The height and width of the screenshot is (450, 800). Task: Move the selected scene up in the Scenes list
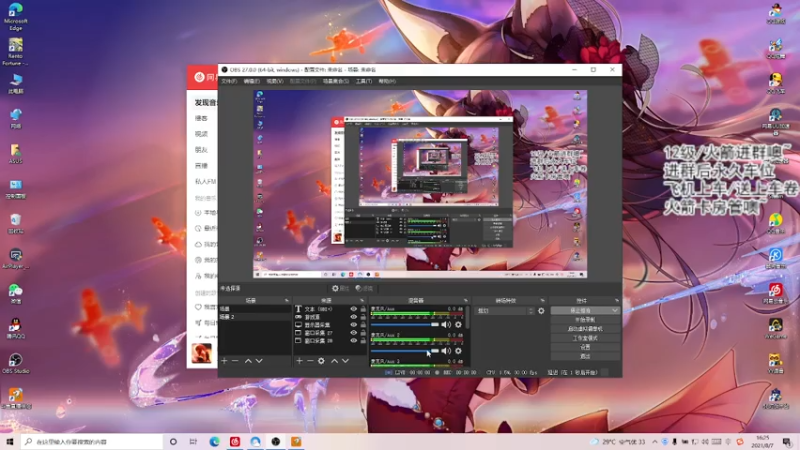click(x=248, y=361)
